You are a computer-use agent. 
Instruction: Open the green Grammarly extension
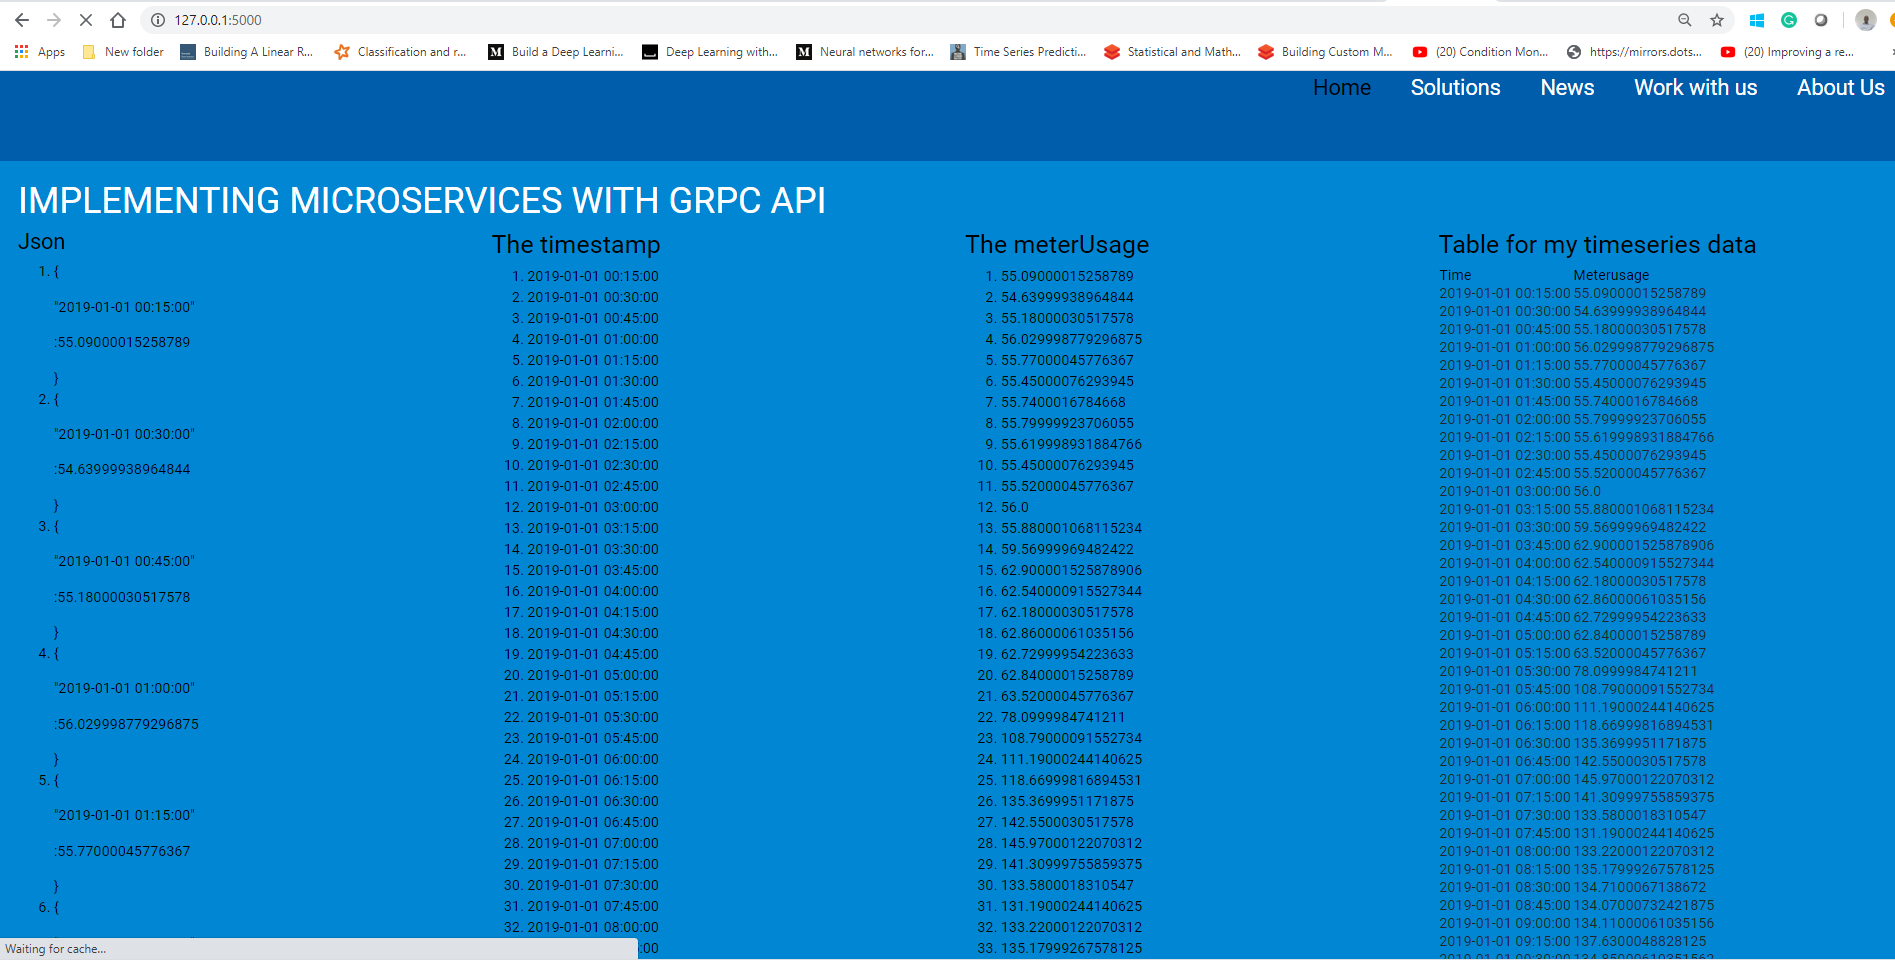pyautogui.click(x=1789, y=20)
